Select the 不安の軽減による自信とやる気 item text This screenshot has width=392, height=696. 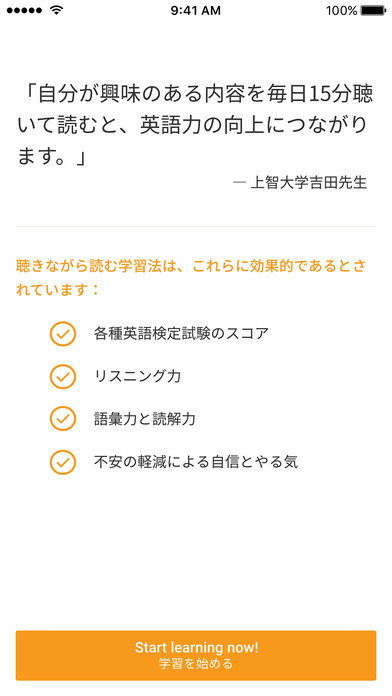pos(196,462)
